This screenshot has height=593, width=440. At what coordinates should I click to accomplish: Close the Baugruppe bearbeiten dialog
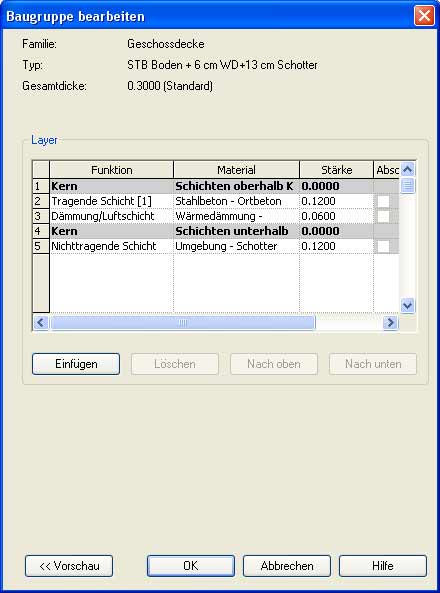tap(424, 16)
